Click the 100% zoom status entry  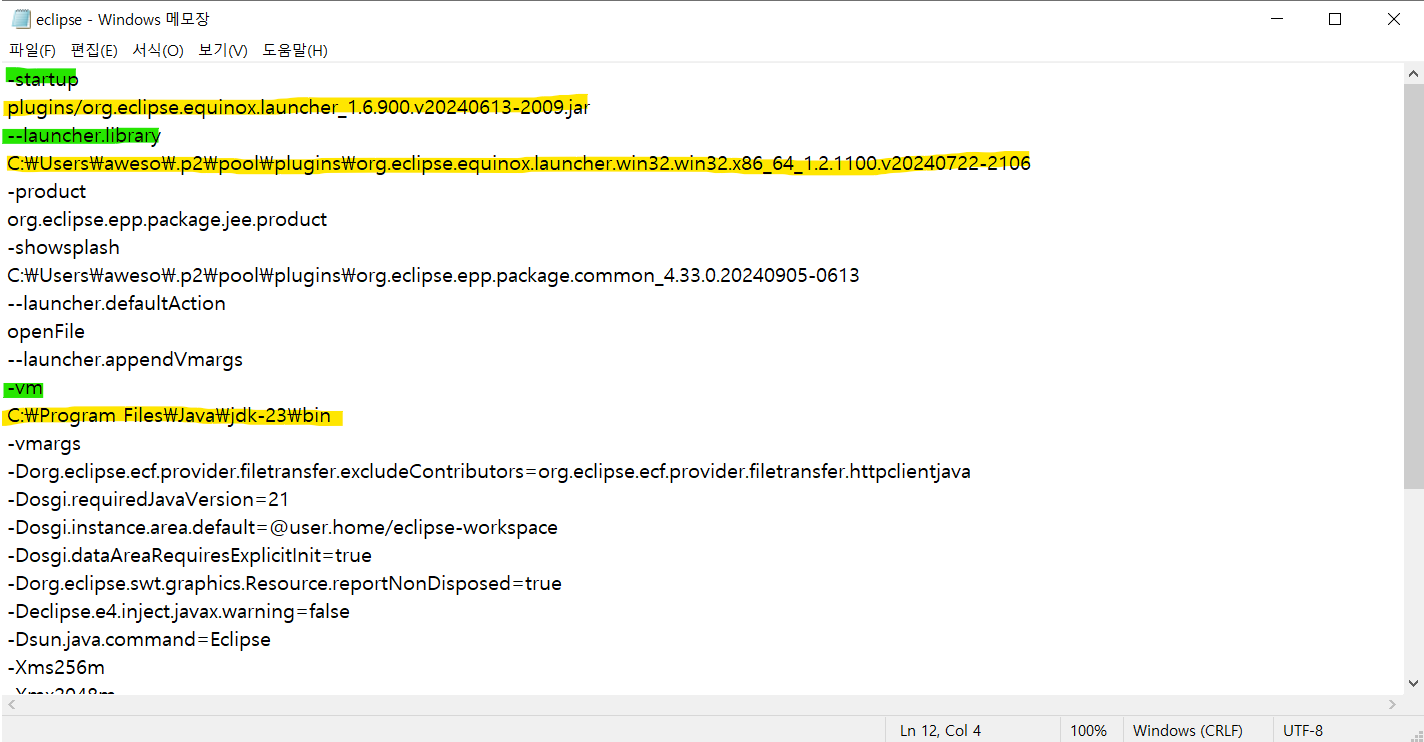1089,730
